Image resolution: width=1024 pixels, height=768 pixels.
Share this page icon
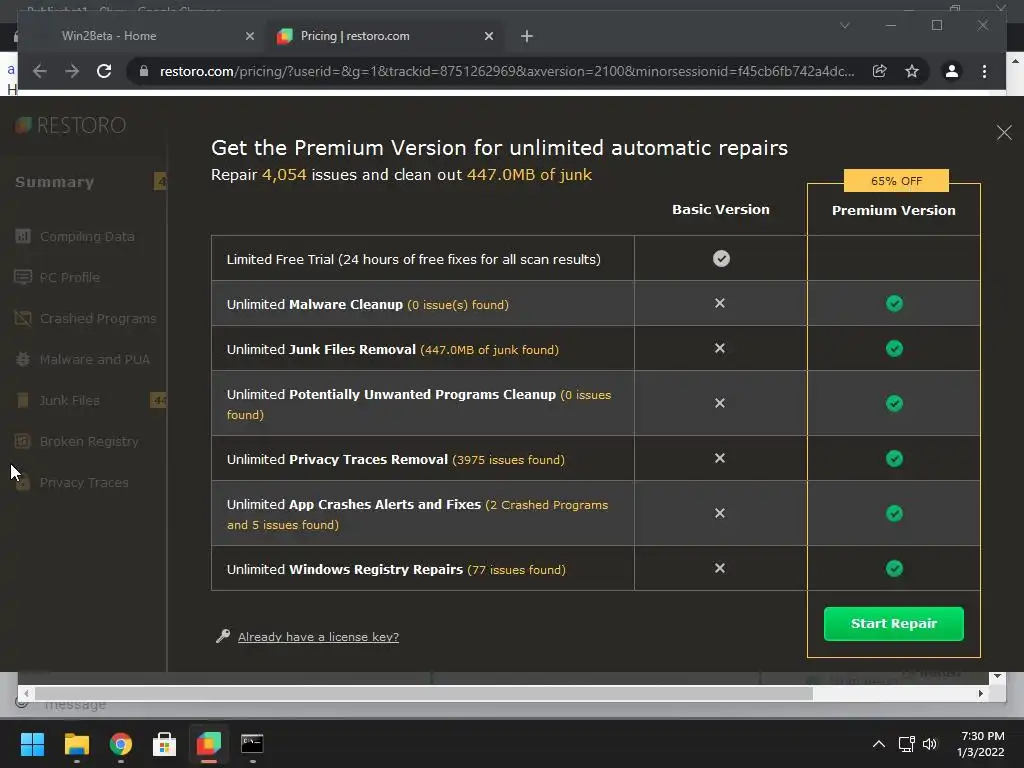880,71
